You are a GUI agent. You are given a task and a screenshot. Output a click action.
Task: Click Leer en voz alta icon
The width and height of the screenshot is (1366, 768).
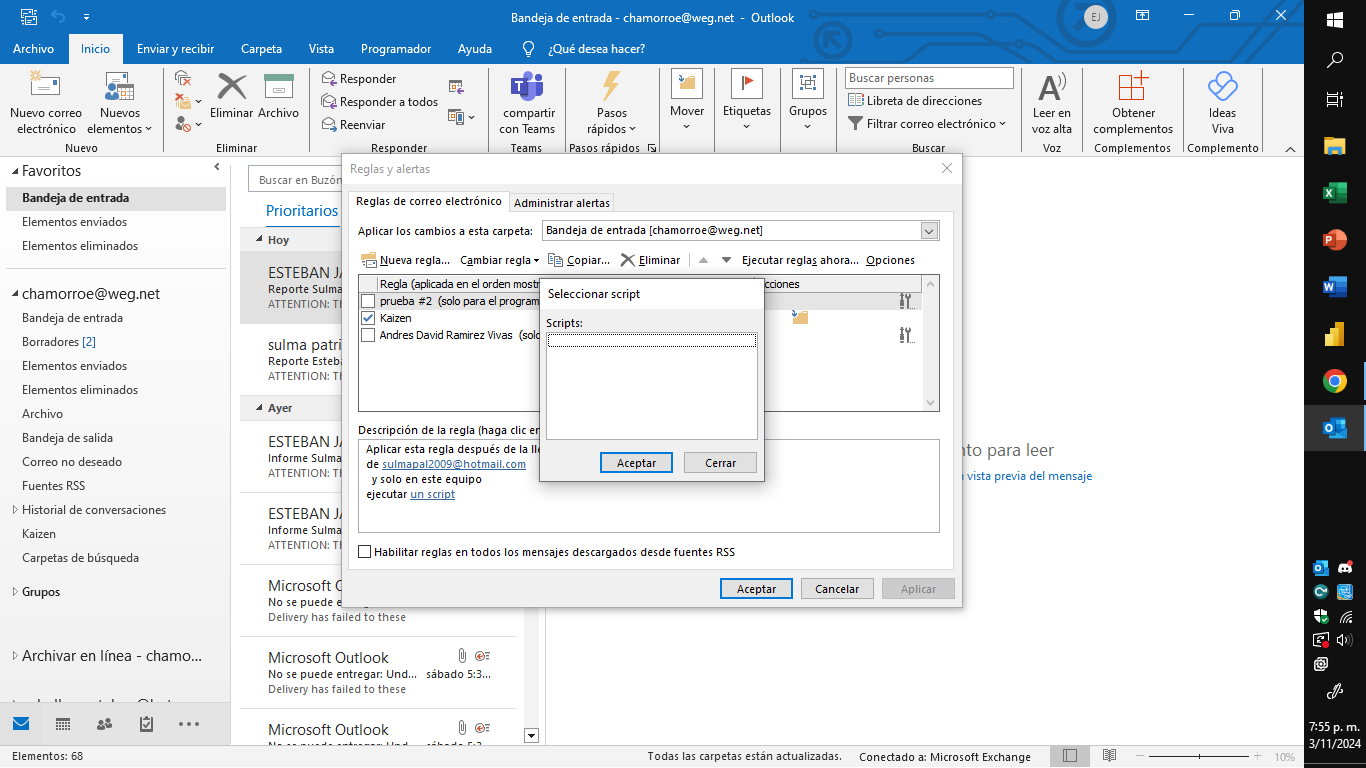pos(1051,87)
